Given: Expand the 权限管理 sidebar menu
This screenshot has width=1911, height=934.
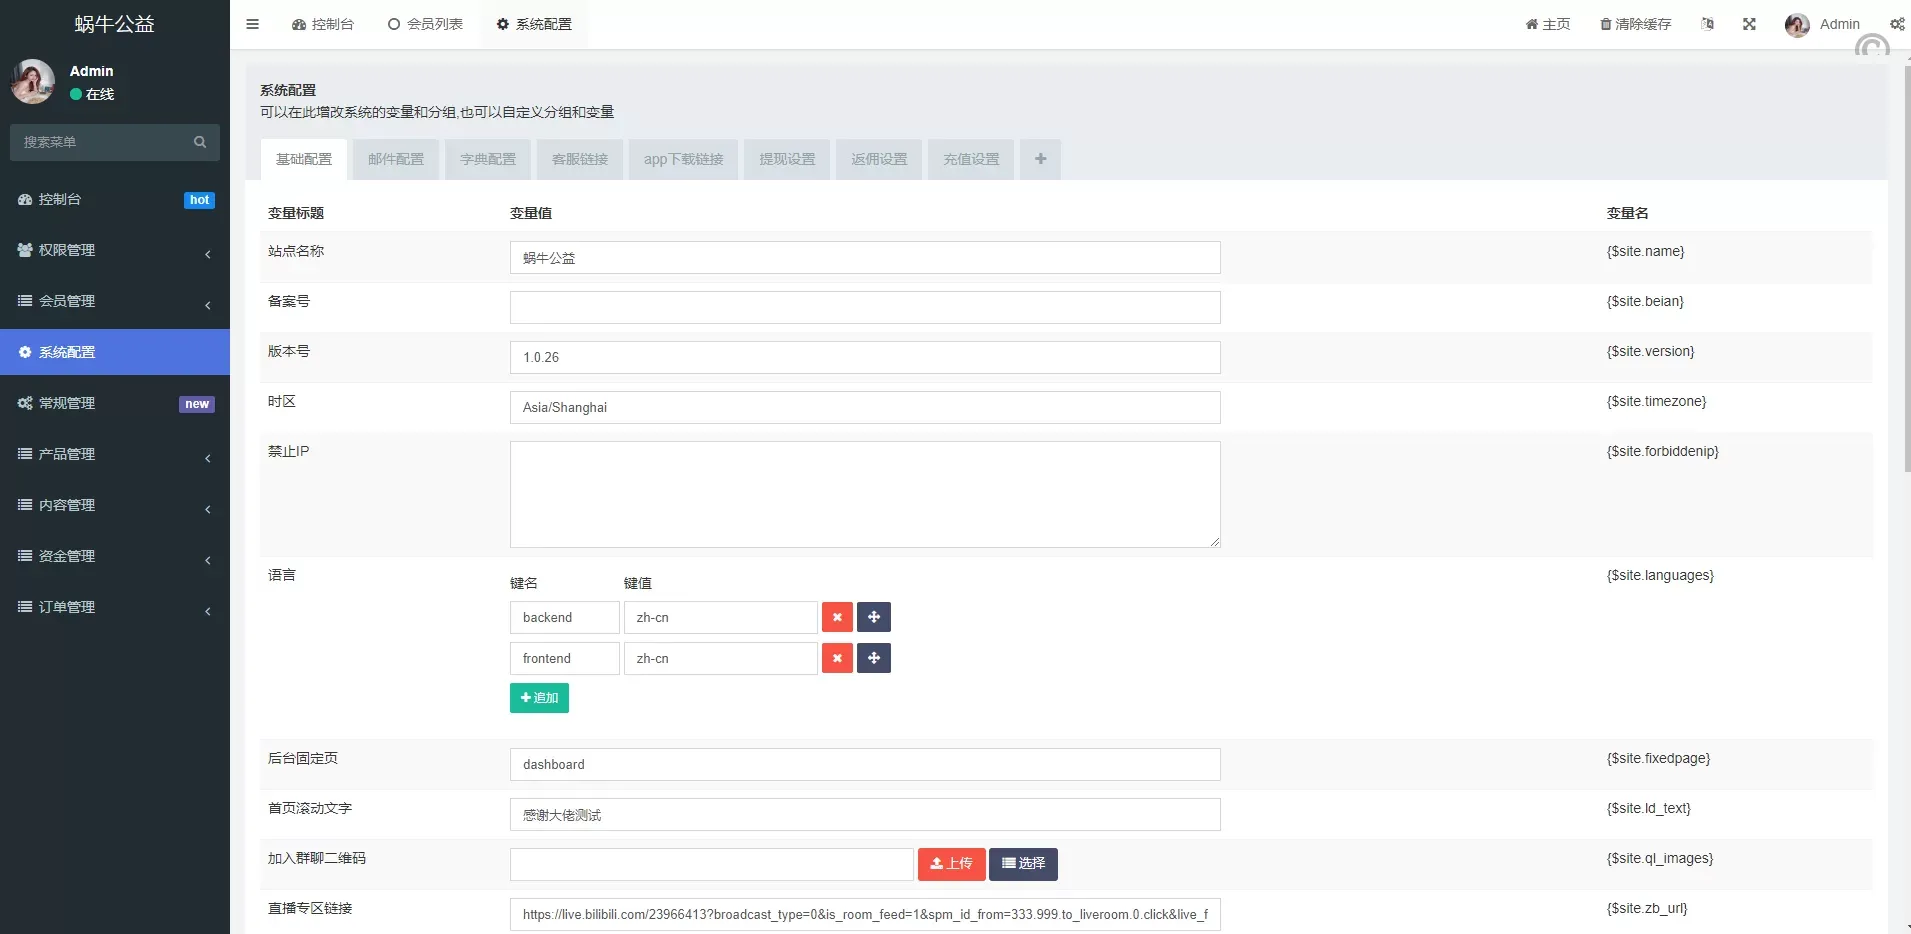Looking at the screenshot, I should click(114, 250).
